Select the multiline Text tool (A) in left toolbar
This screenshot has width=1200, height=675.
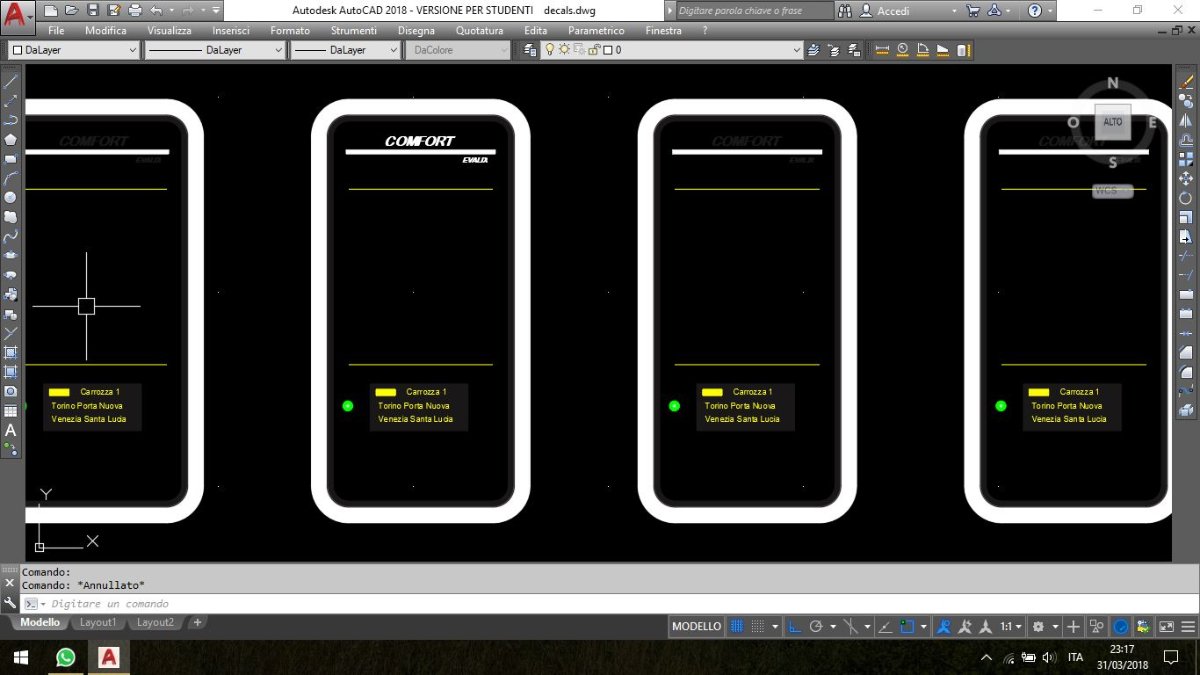point(11,431)
